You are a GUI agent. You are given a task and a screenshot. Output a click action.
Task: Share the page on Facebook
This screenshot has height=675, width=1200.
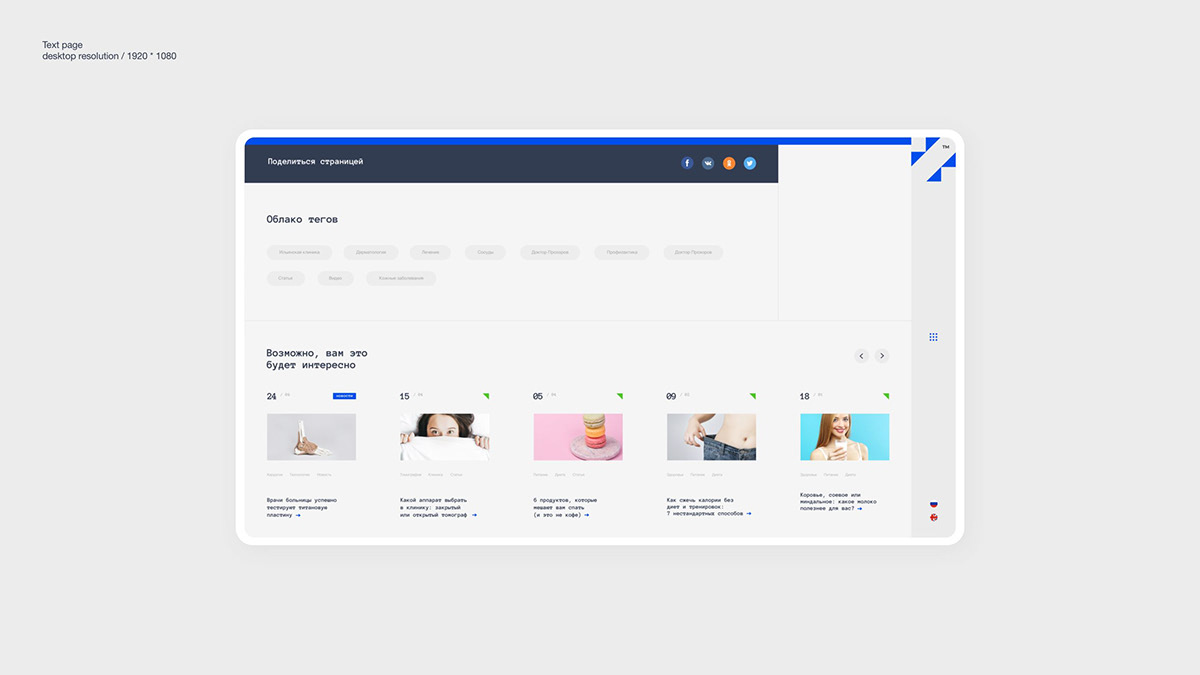(x=687, y=163)
